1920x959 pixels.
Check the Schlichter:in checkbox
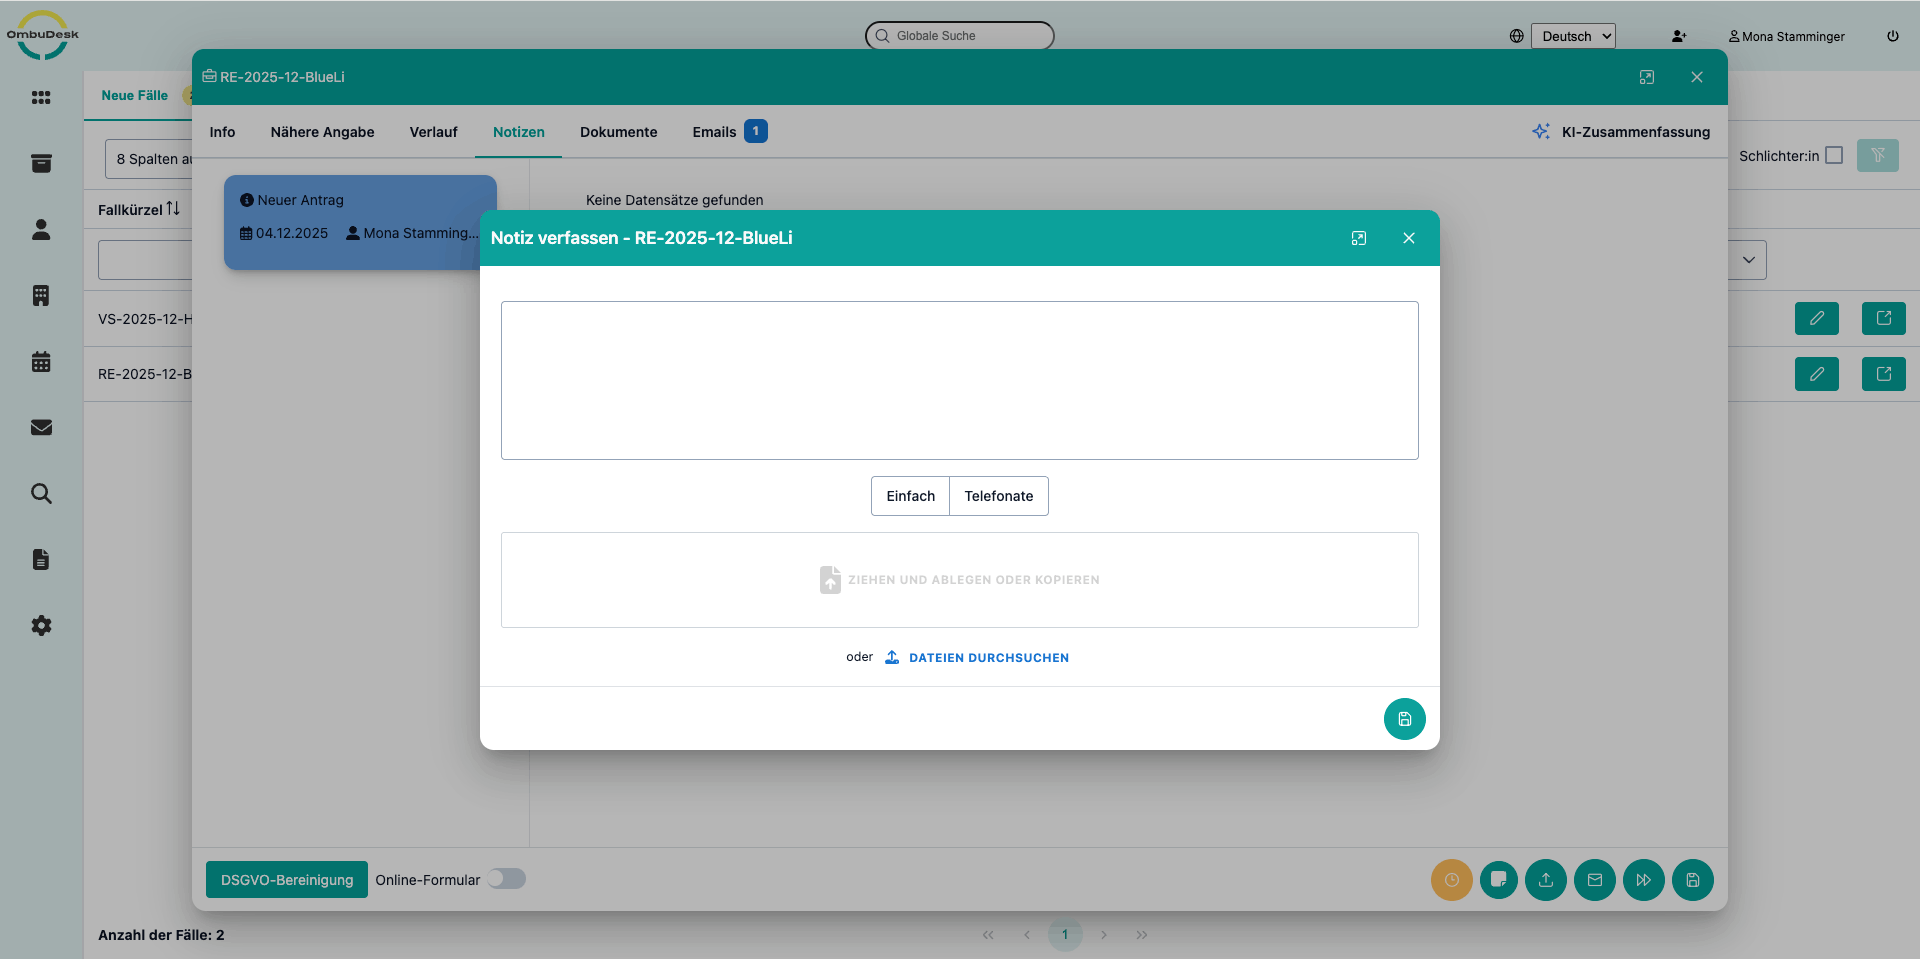pos(1833,155)
